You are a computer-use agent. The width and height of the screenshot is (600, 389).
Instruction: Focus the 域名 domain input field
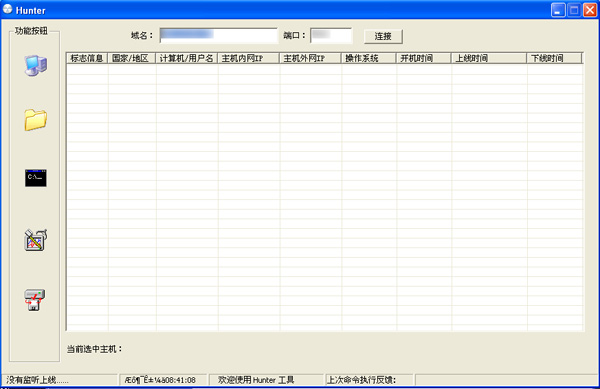pos(218,36)
